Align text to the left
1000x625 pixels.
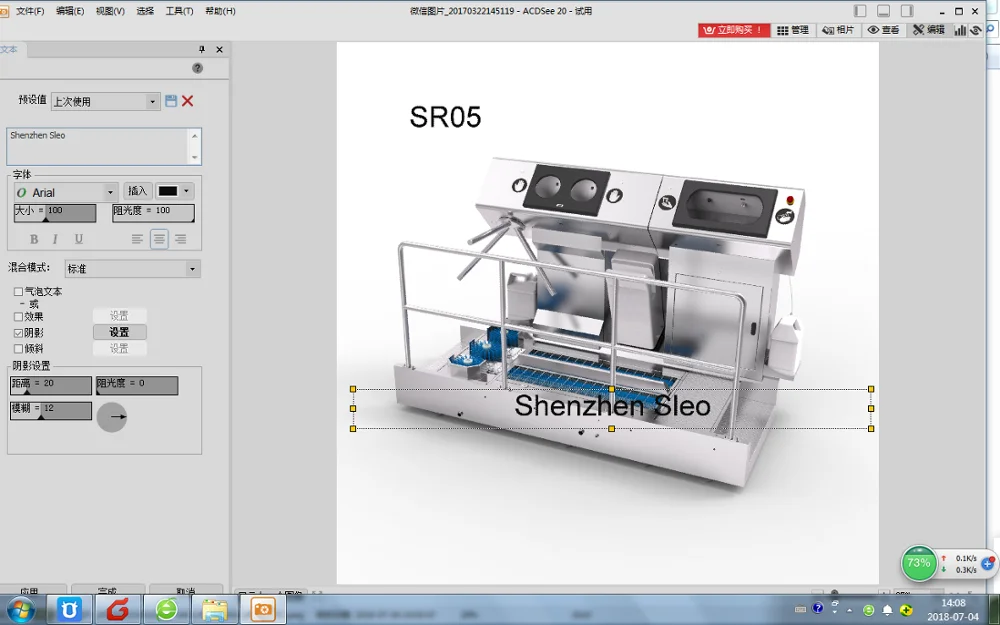(137, 239)
